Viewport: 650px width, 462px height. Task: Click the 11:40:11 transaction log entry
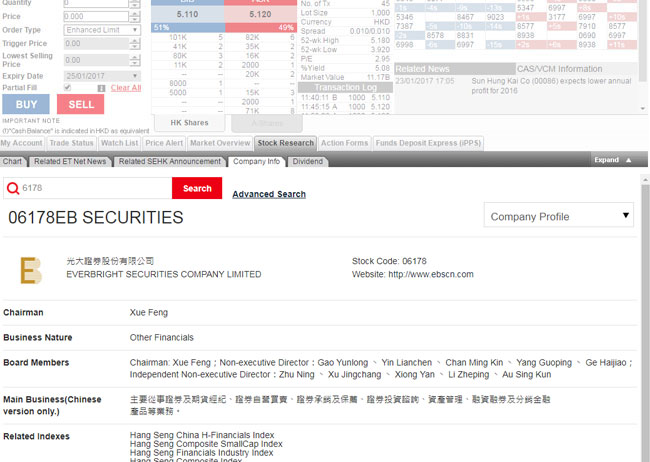pos(345,97)
